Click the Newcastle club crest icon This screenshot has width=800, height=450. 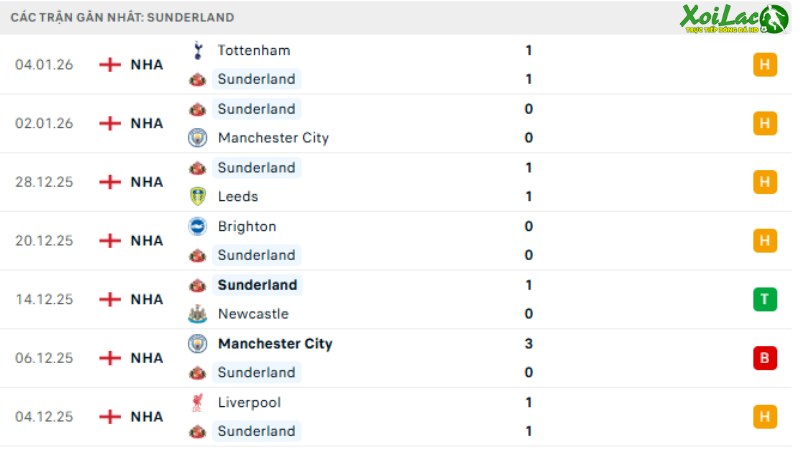click(197, 314)
